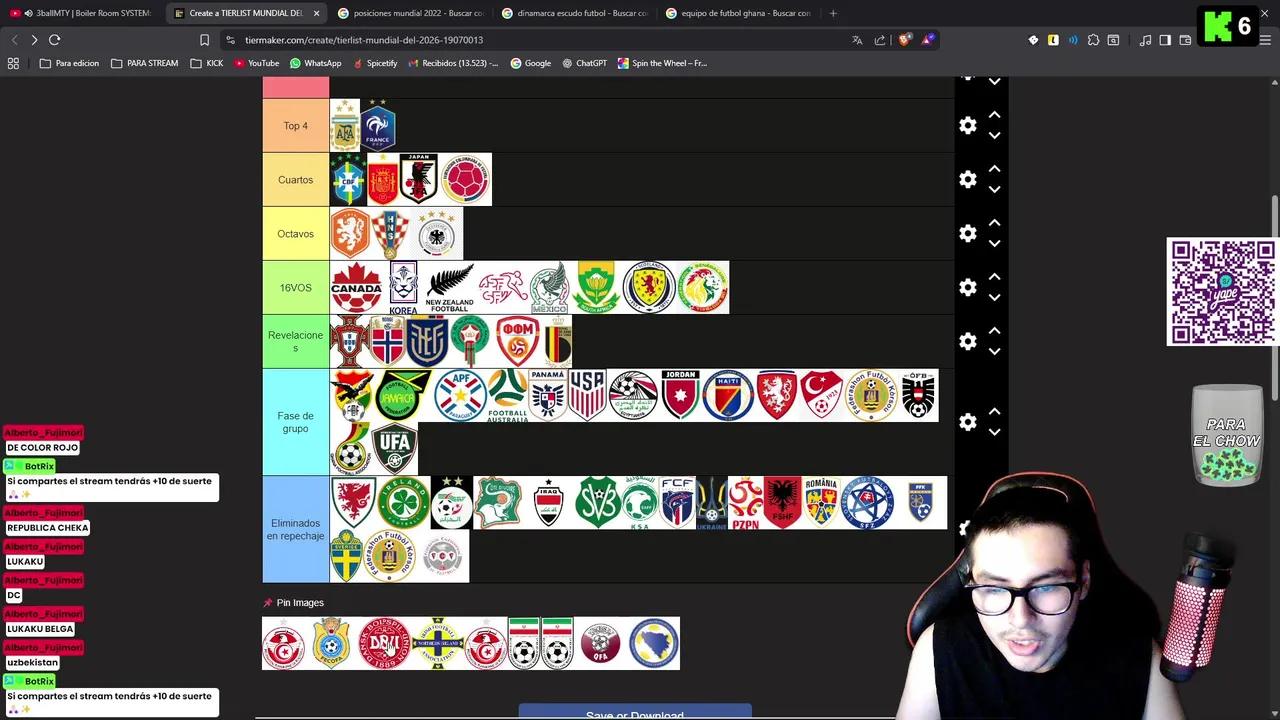Viewport: 1280px width, 720px height.
Task: Click the Save or Download button
Action: point(635,714)
